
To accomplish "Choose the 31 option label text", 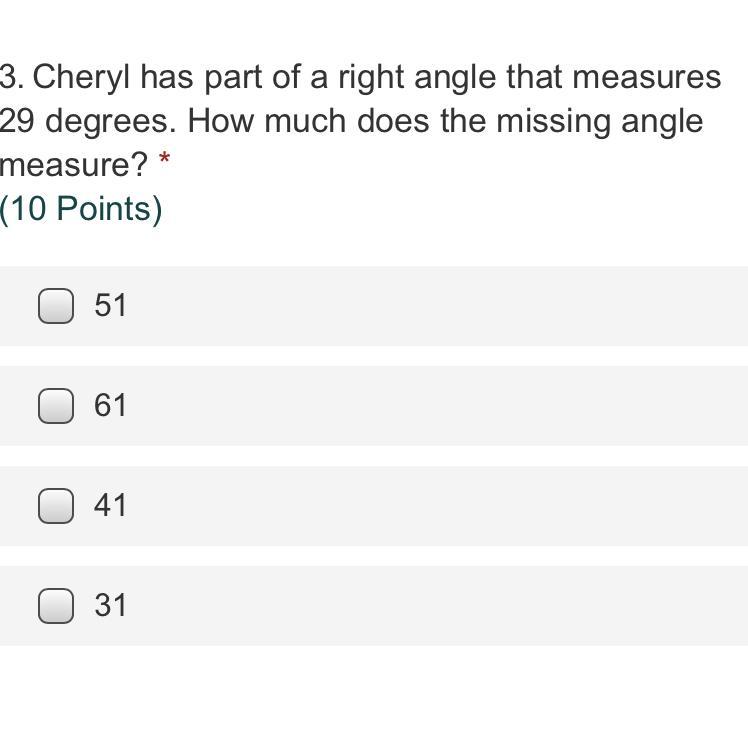I will click(111, 606).
